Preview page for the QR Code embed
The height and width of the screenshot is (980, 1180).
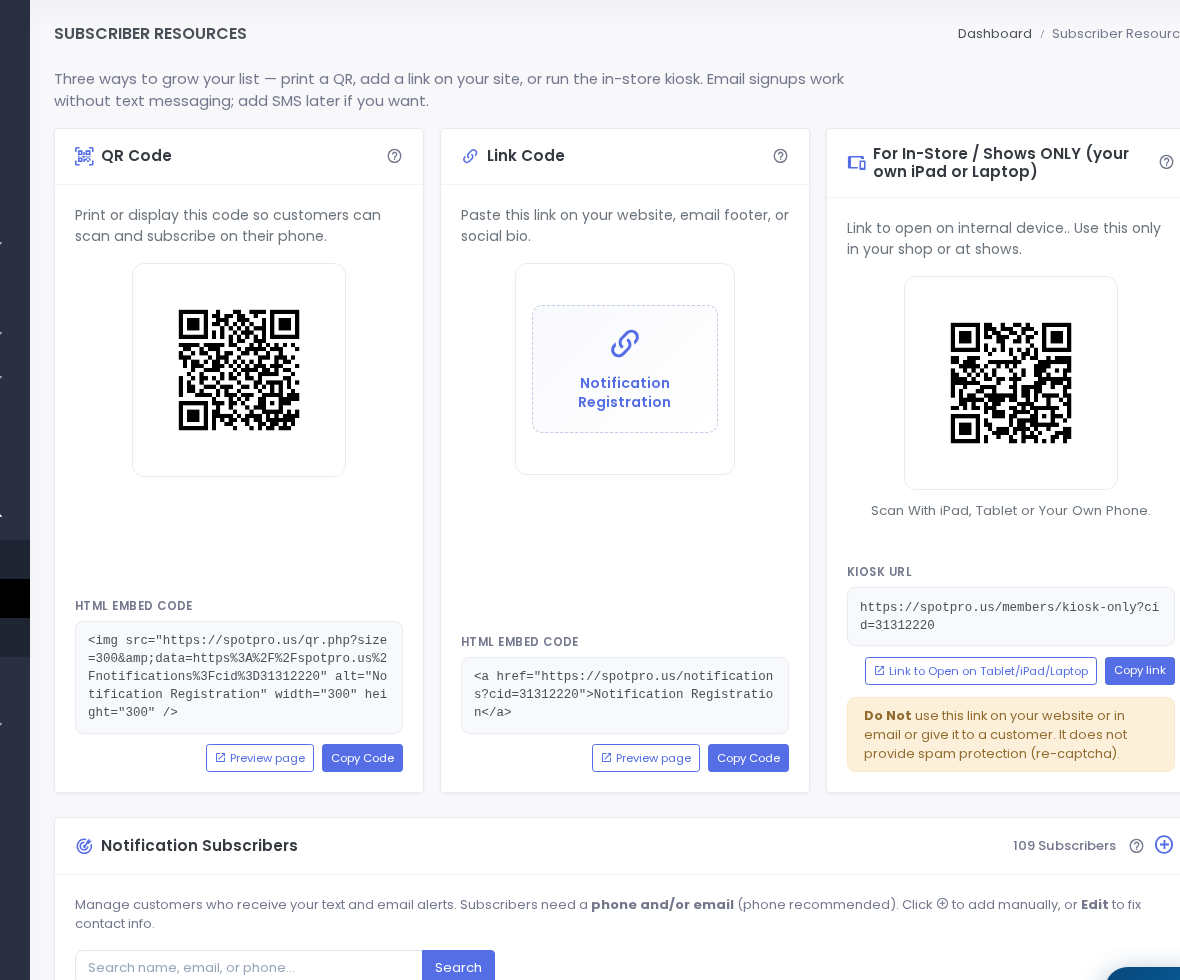click(260, 758)
